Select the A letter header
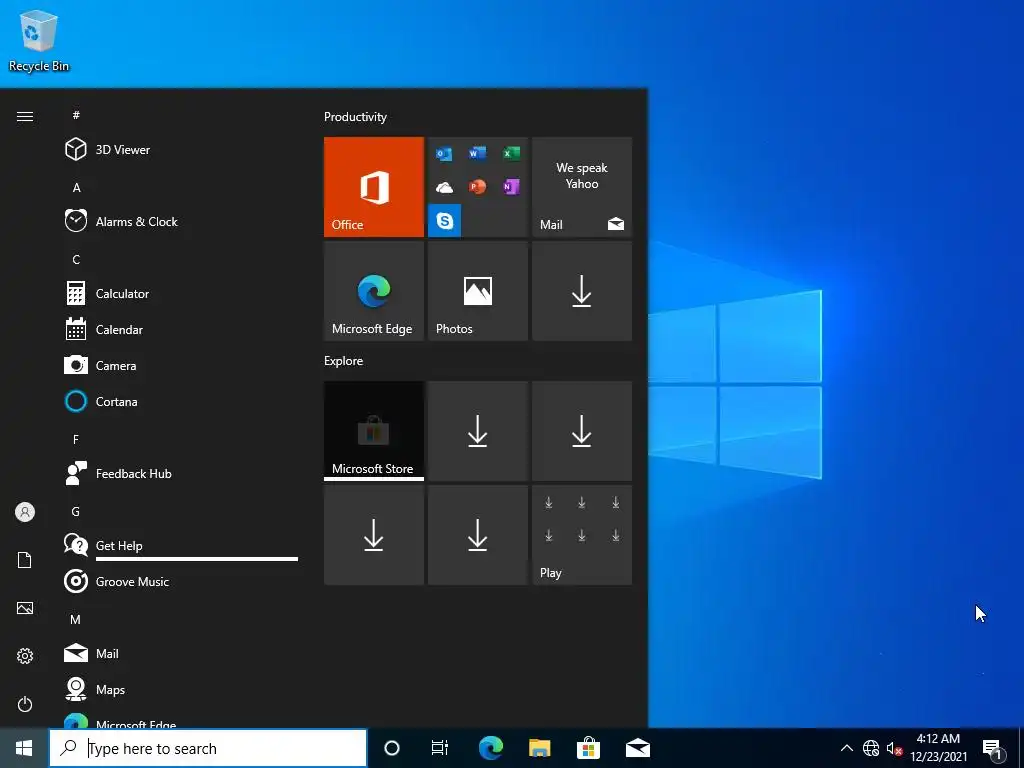Viewport: 1024px width, 768px height. pyautogui.click(x=76, y=187)
